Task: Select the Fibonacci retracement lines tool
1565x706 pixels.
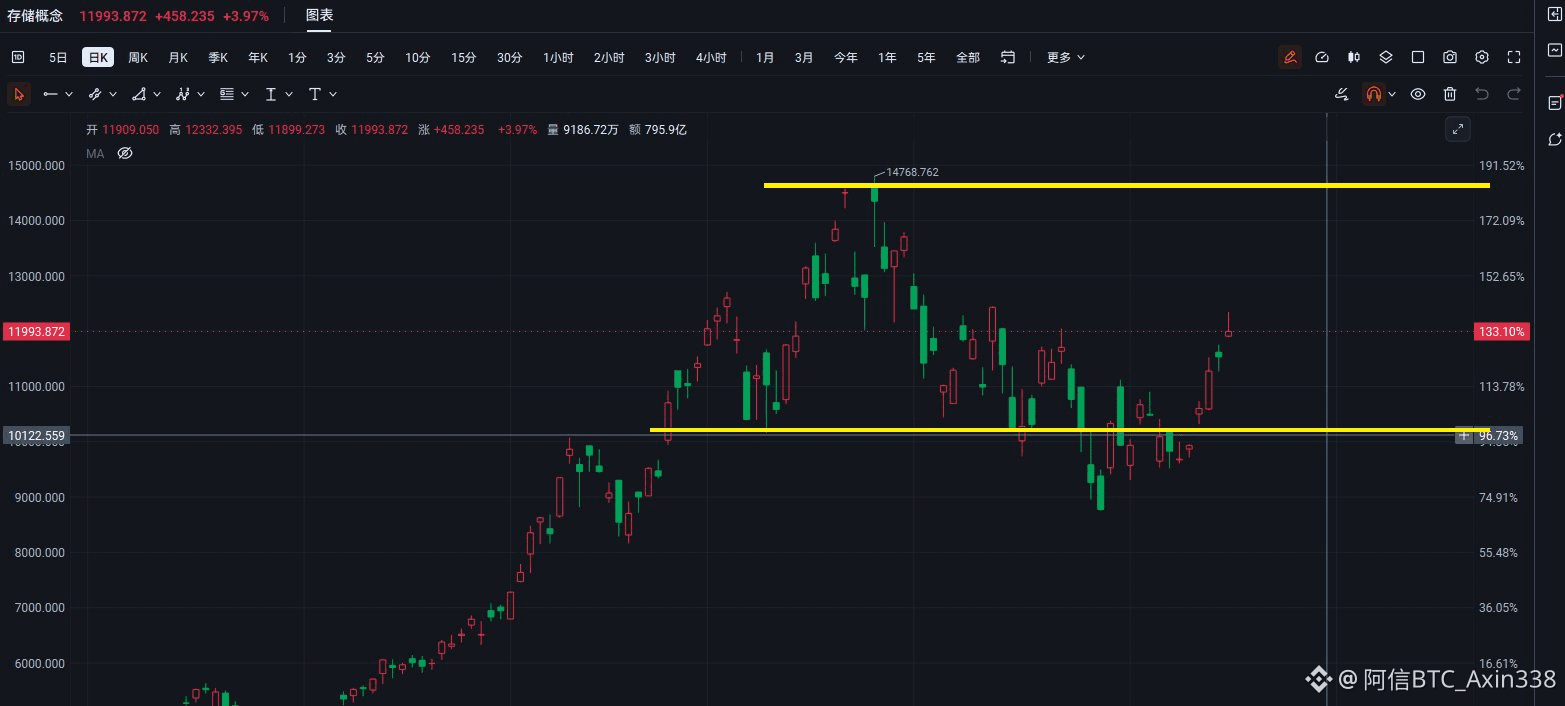Action: 227,94
